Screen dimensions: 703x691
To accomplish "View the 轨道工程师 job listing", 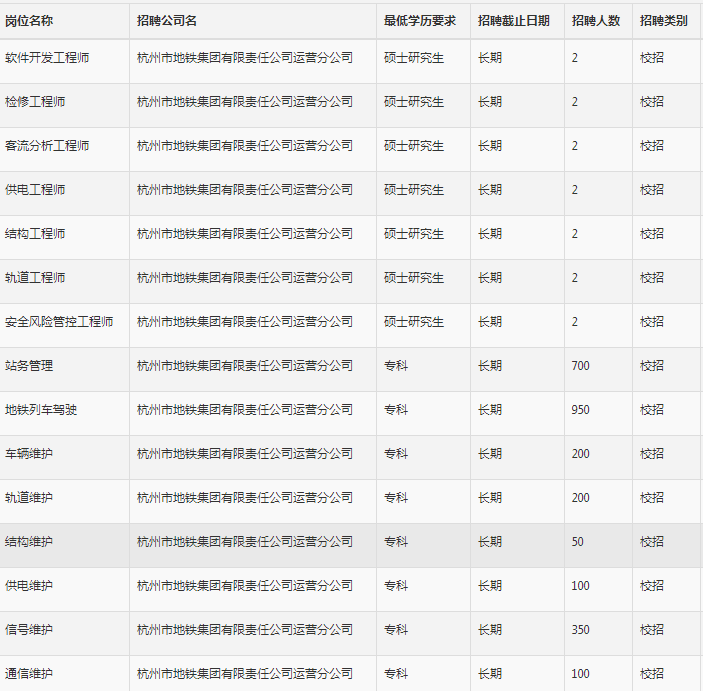I will [35, 278].
